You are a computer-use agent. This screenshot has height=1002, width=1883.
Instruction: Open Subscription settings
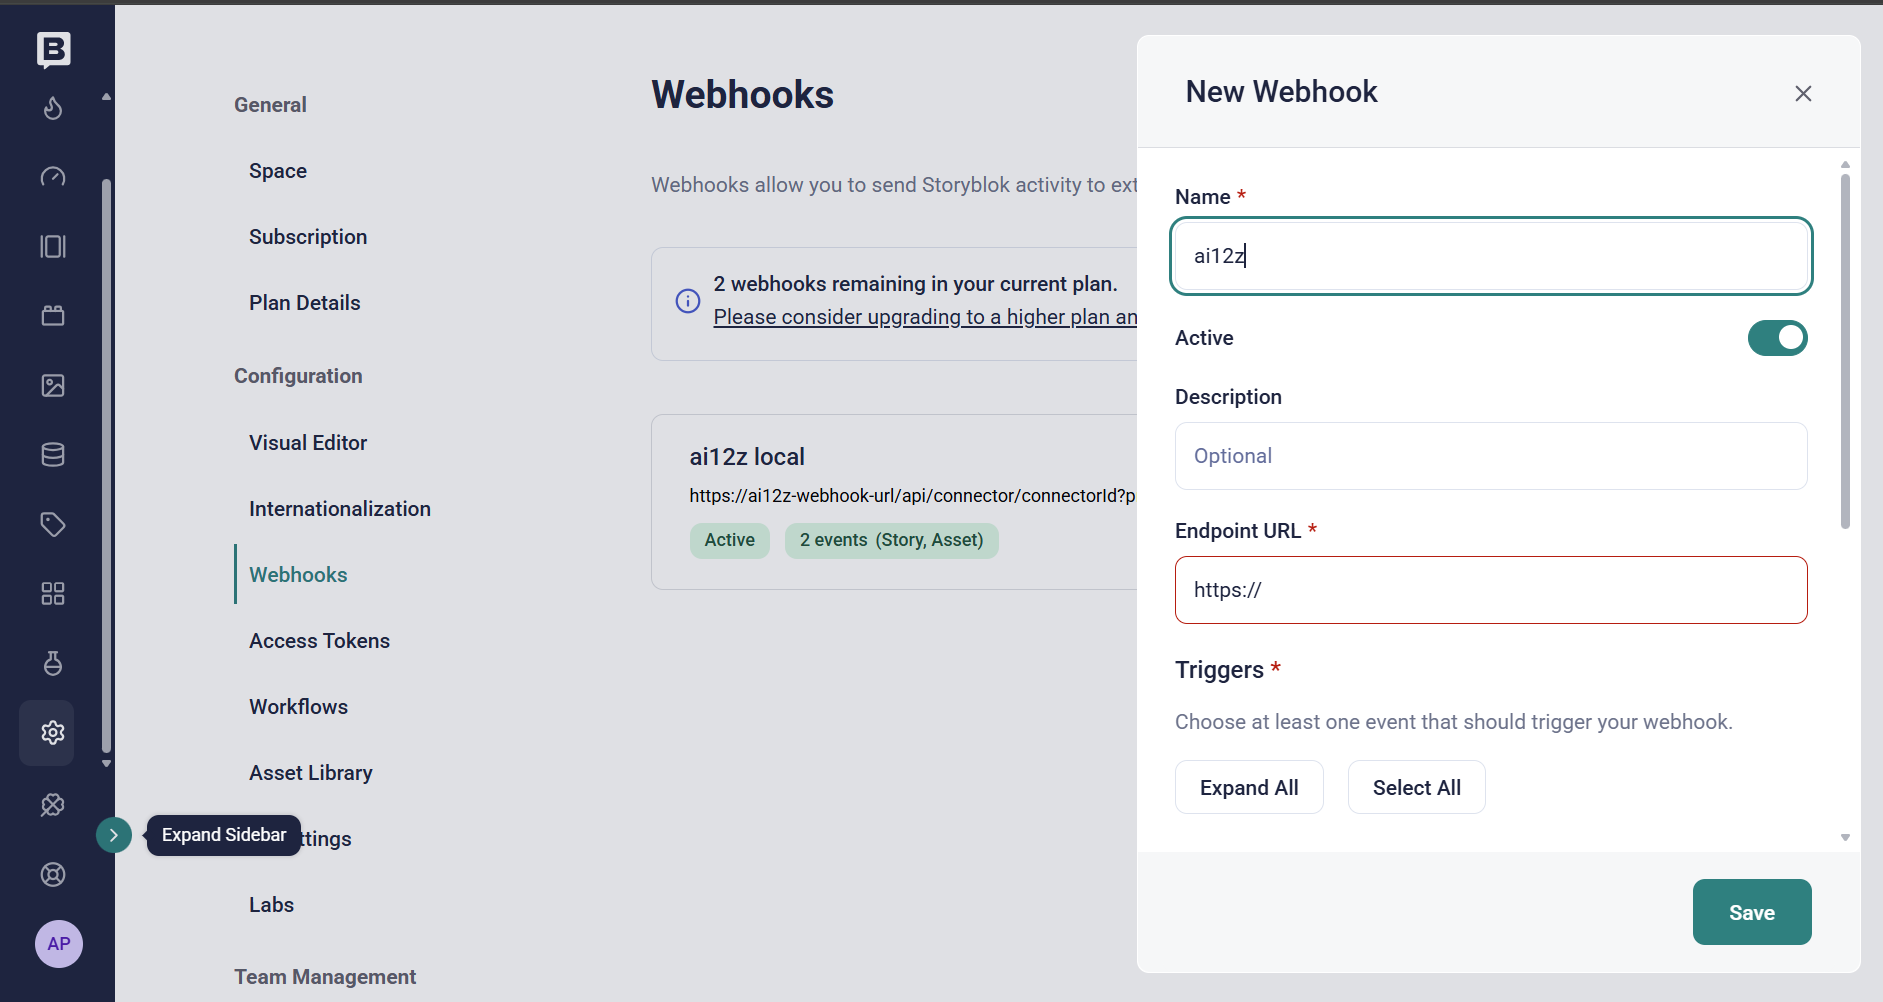308,237
